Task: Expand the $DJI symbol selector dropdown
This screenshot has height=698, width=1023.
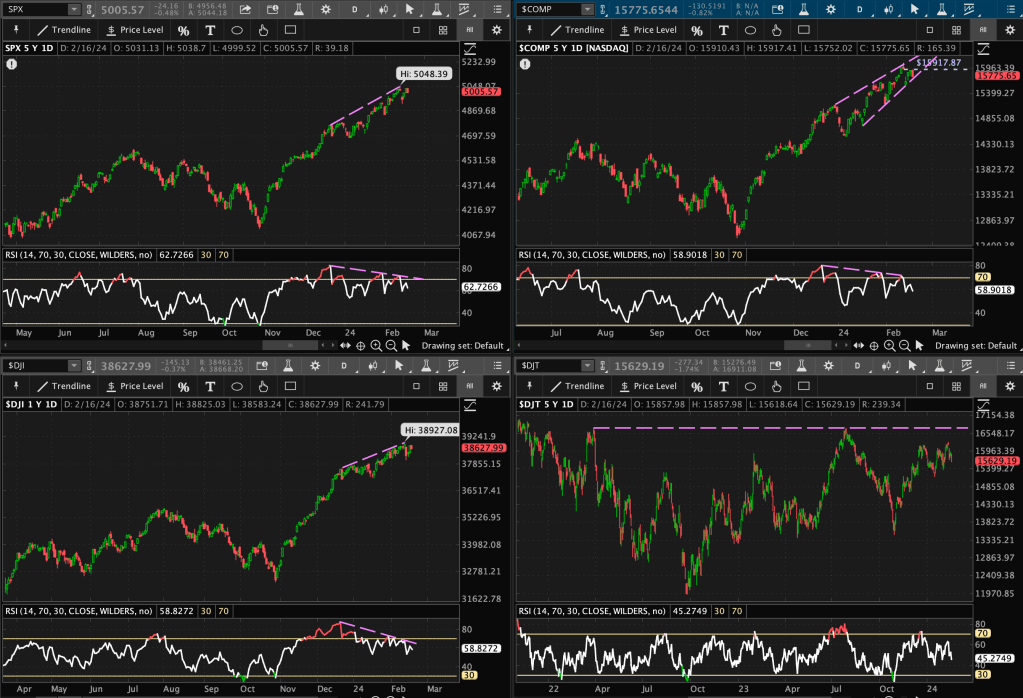Action: click(76, 365)
